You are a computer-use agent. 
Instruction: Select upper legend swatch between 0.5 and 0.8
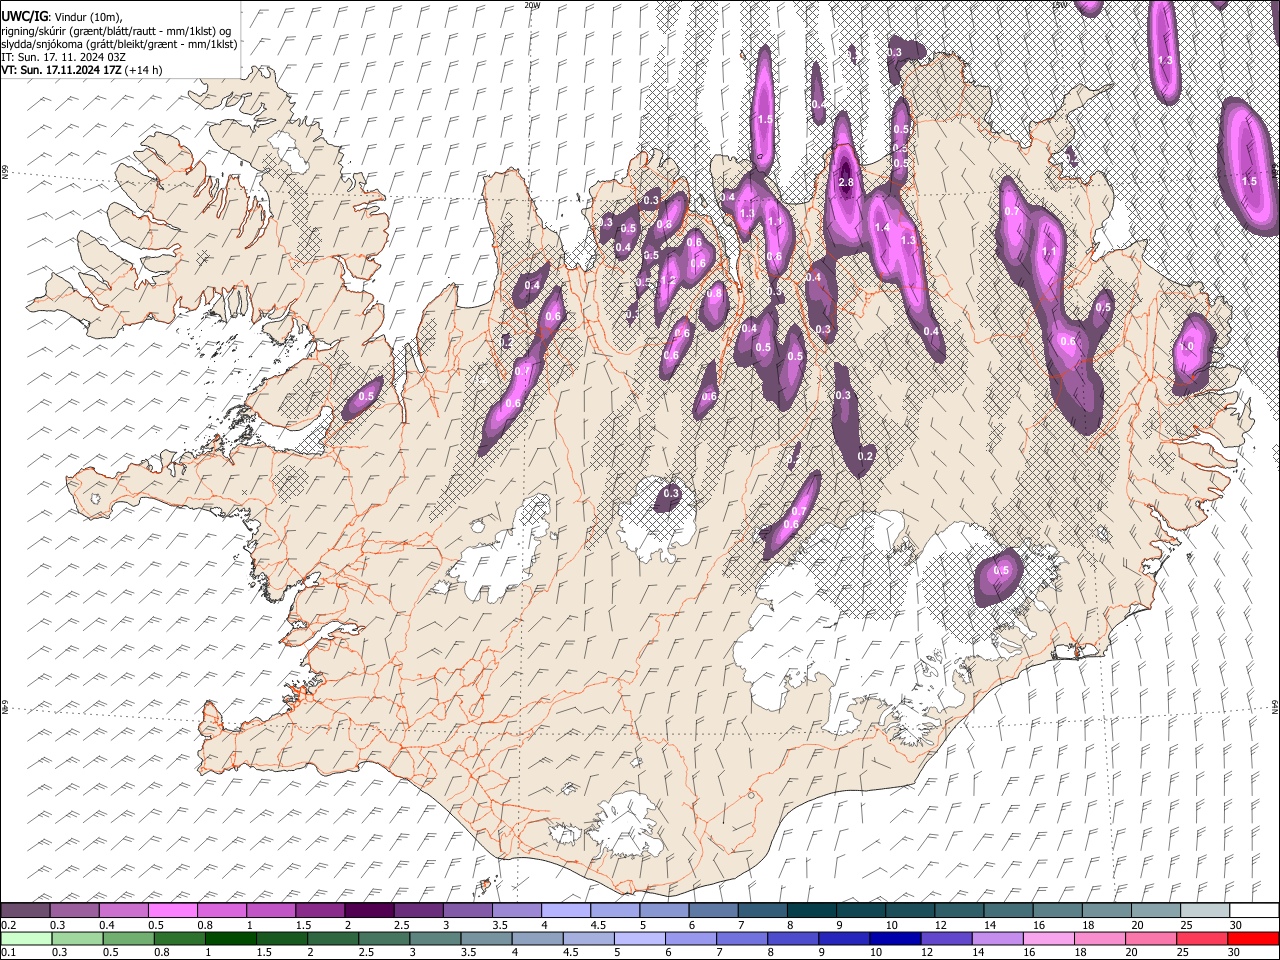coord(172,911)
